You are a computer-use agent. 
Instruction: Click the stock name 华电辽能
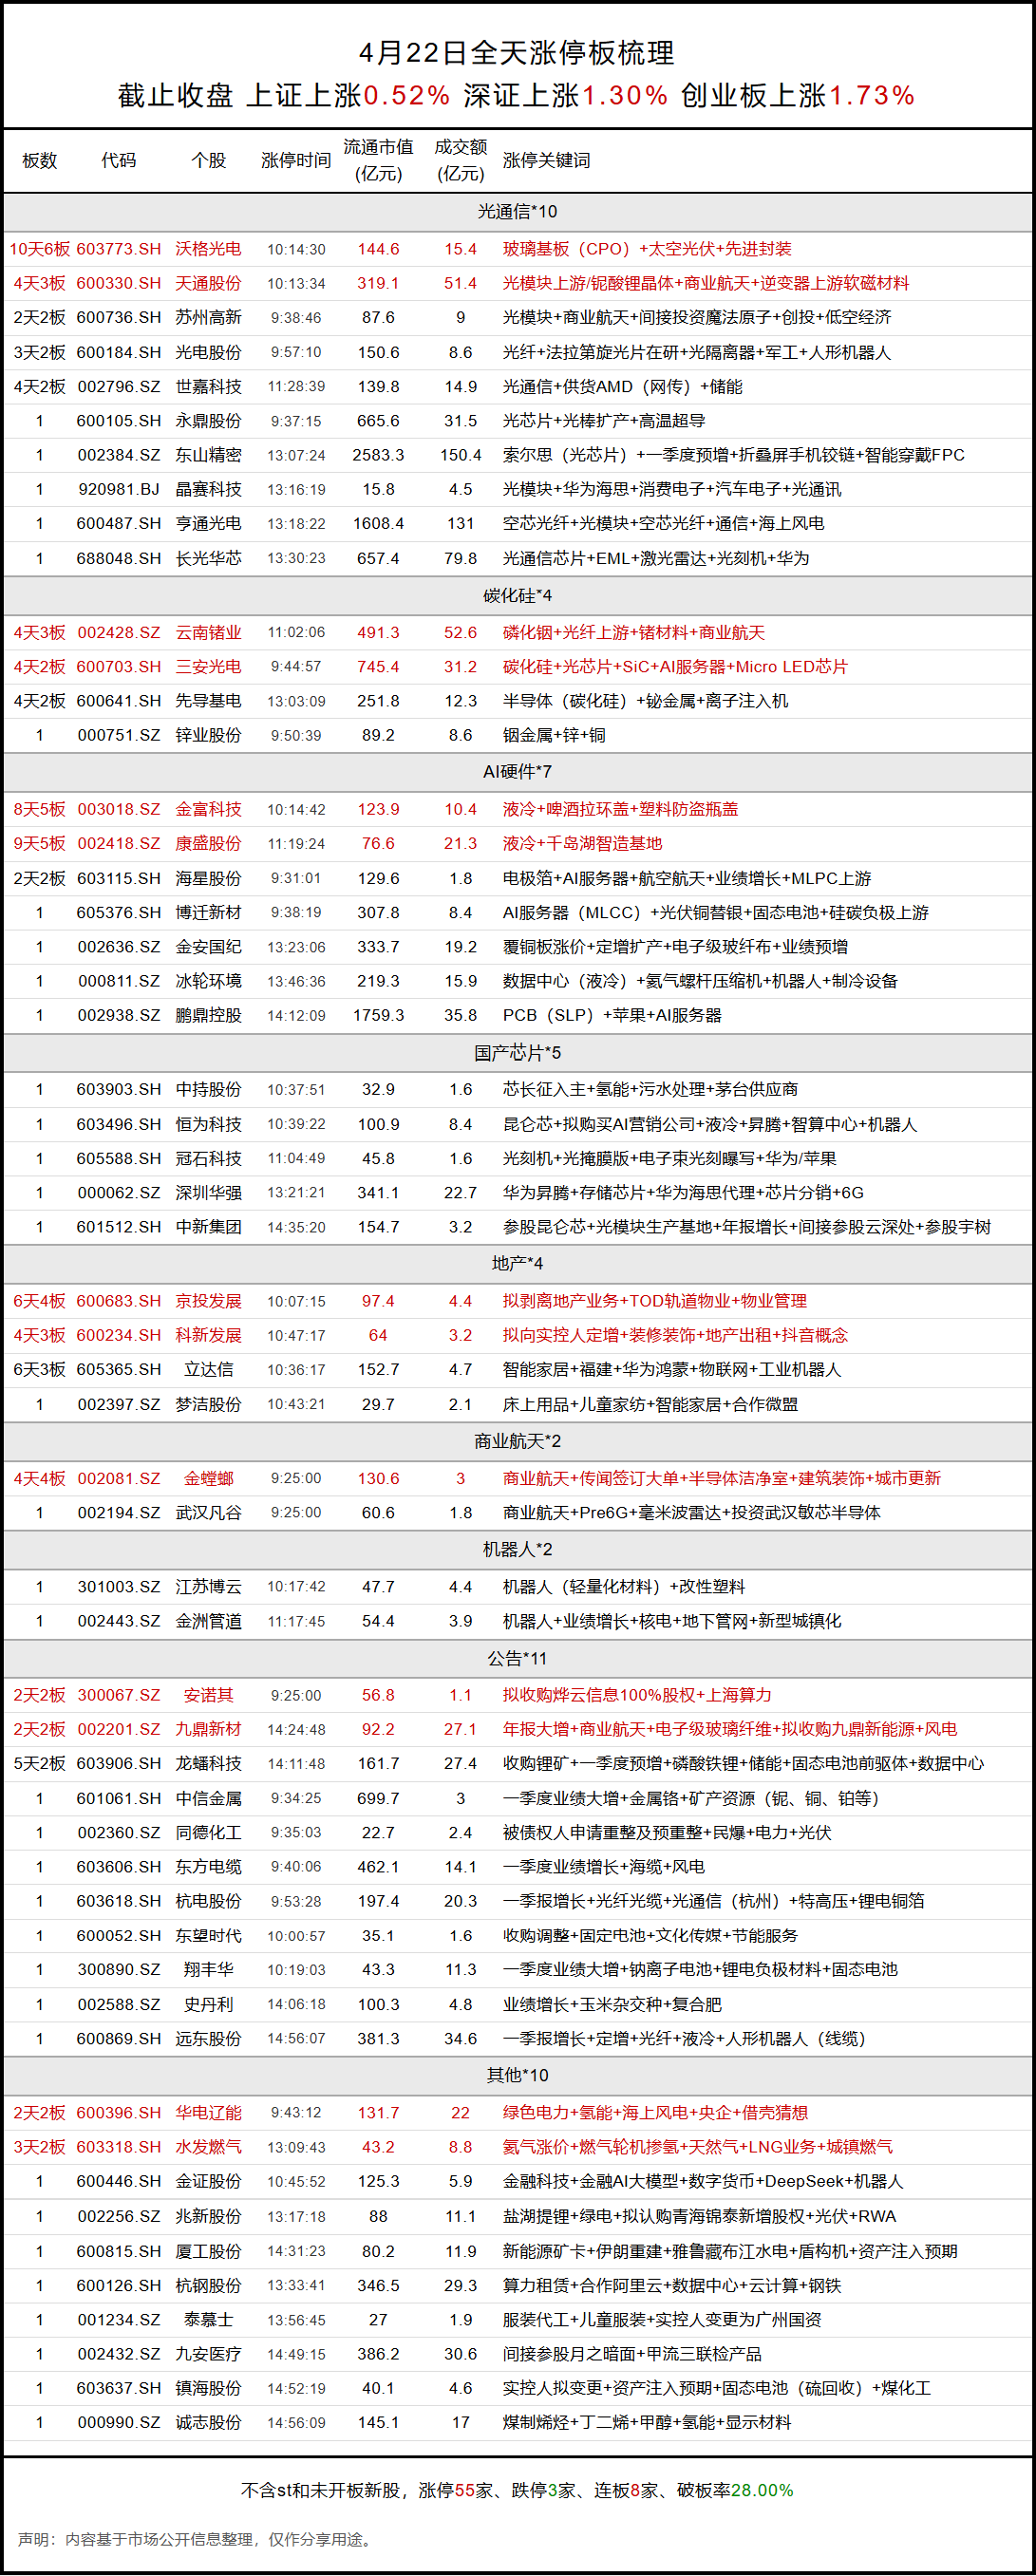pyautogui.click(x=208, y=2112)
